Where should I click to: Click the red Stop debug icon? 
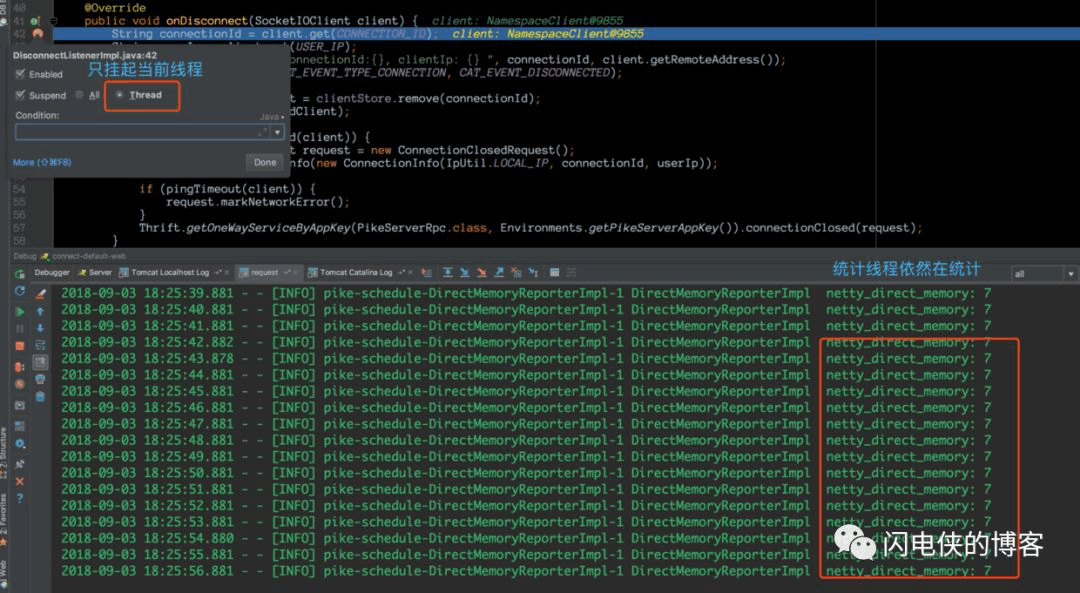tap(20, 346)
